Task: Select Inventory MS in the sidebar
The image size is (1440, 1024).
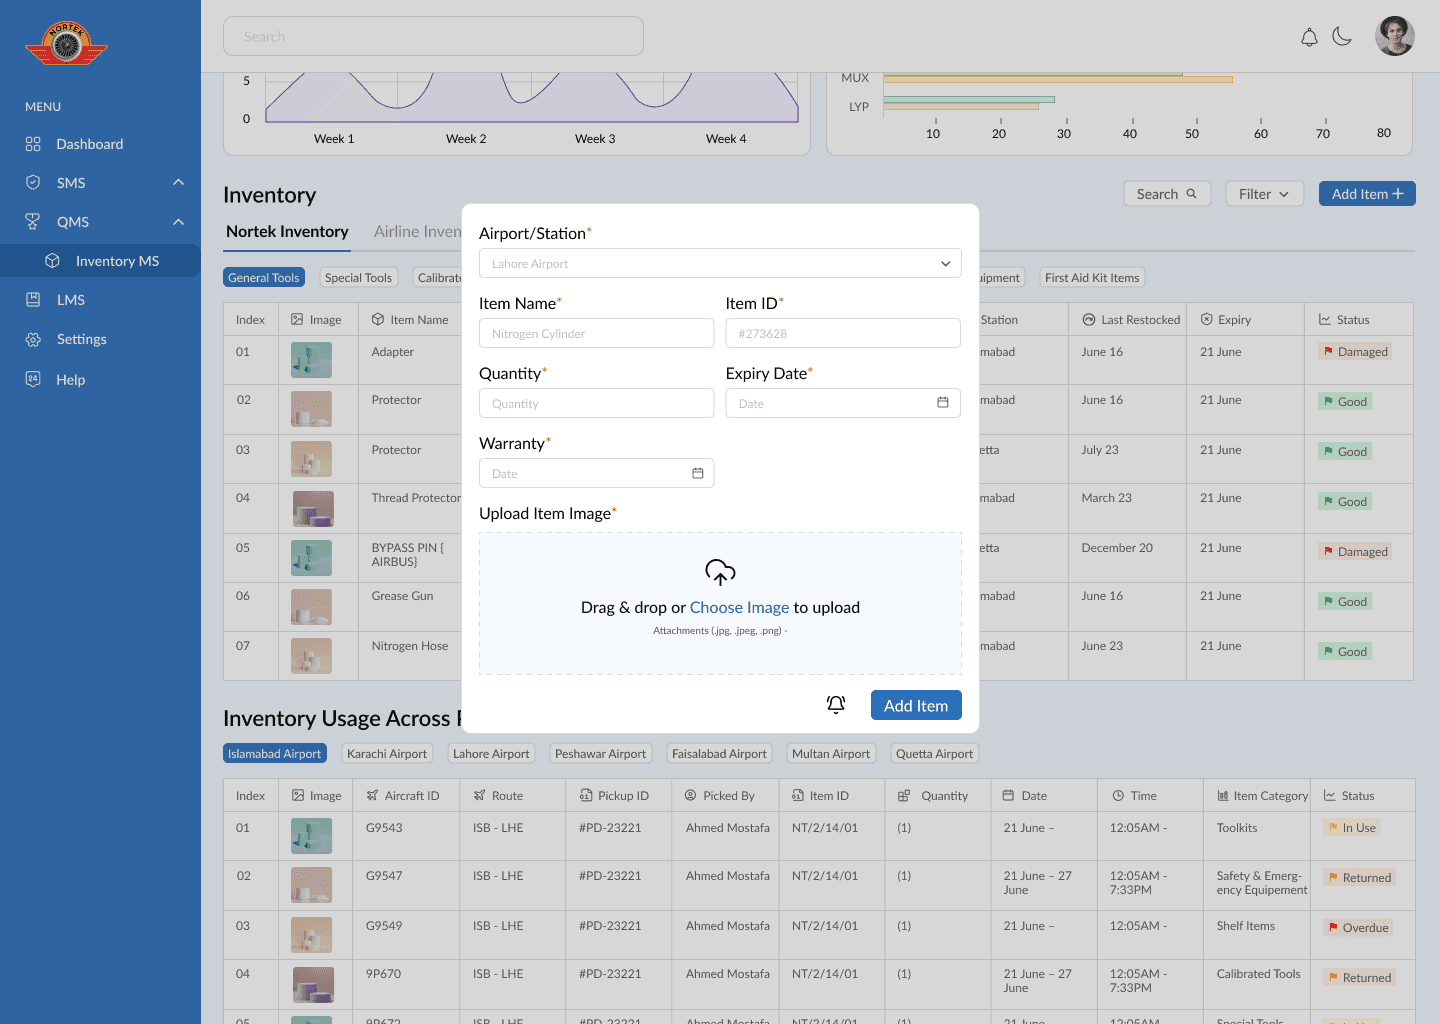Action: pos(100,261)
